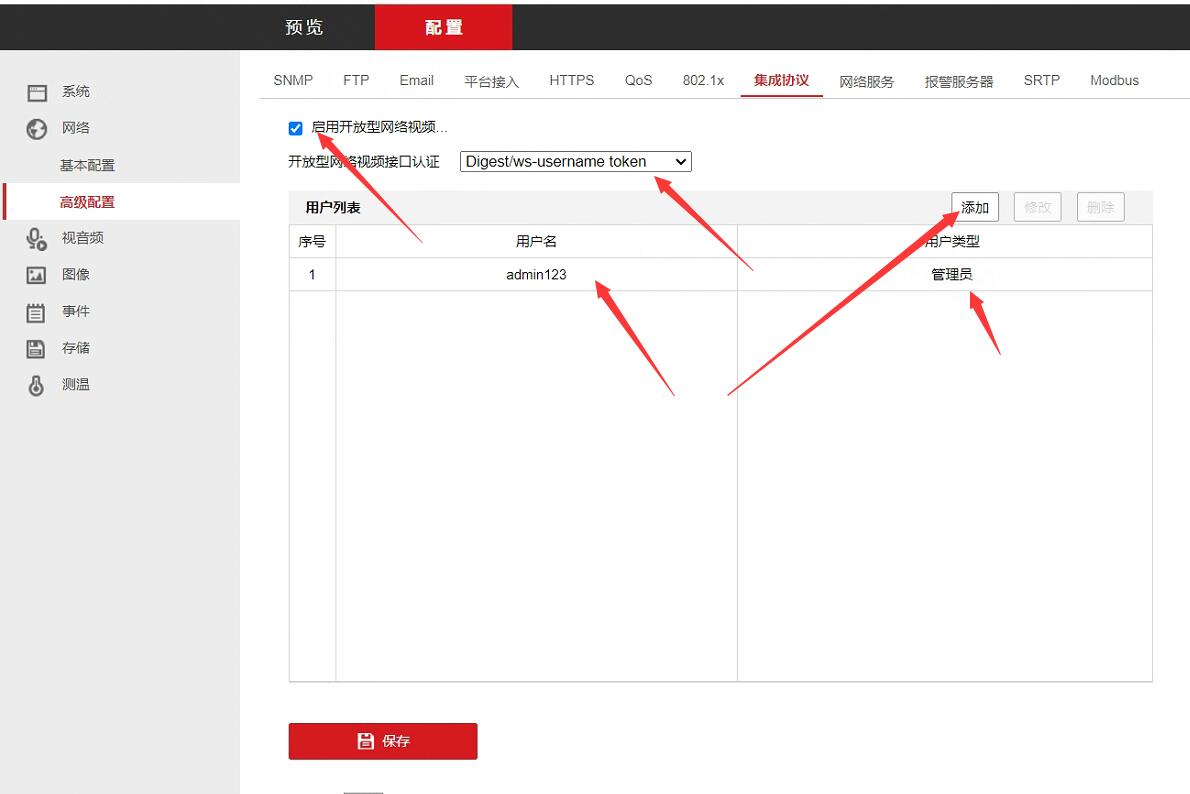
Task: Select the Modbus tab
Action: coord(1114,81)
